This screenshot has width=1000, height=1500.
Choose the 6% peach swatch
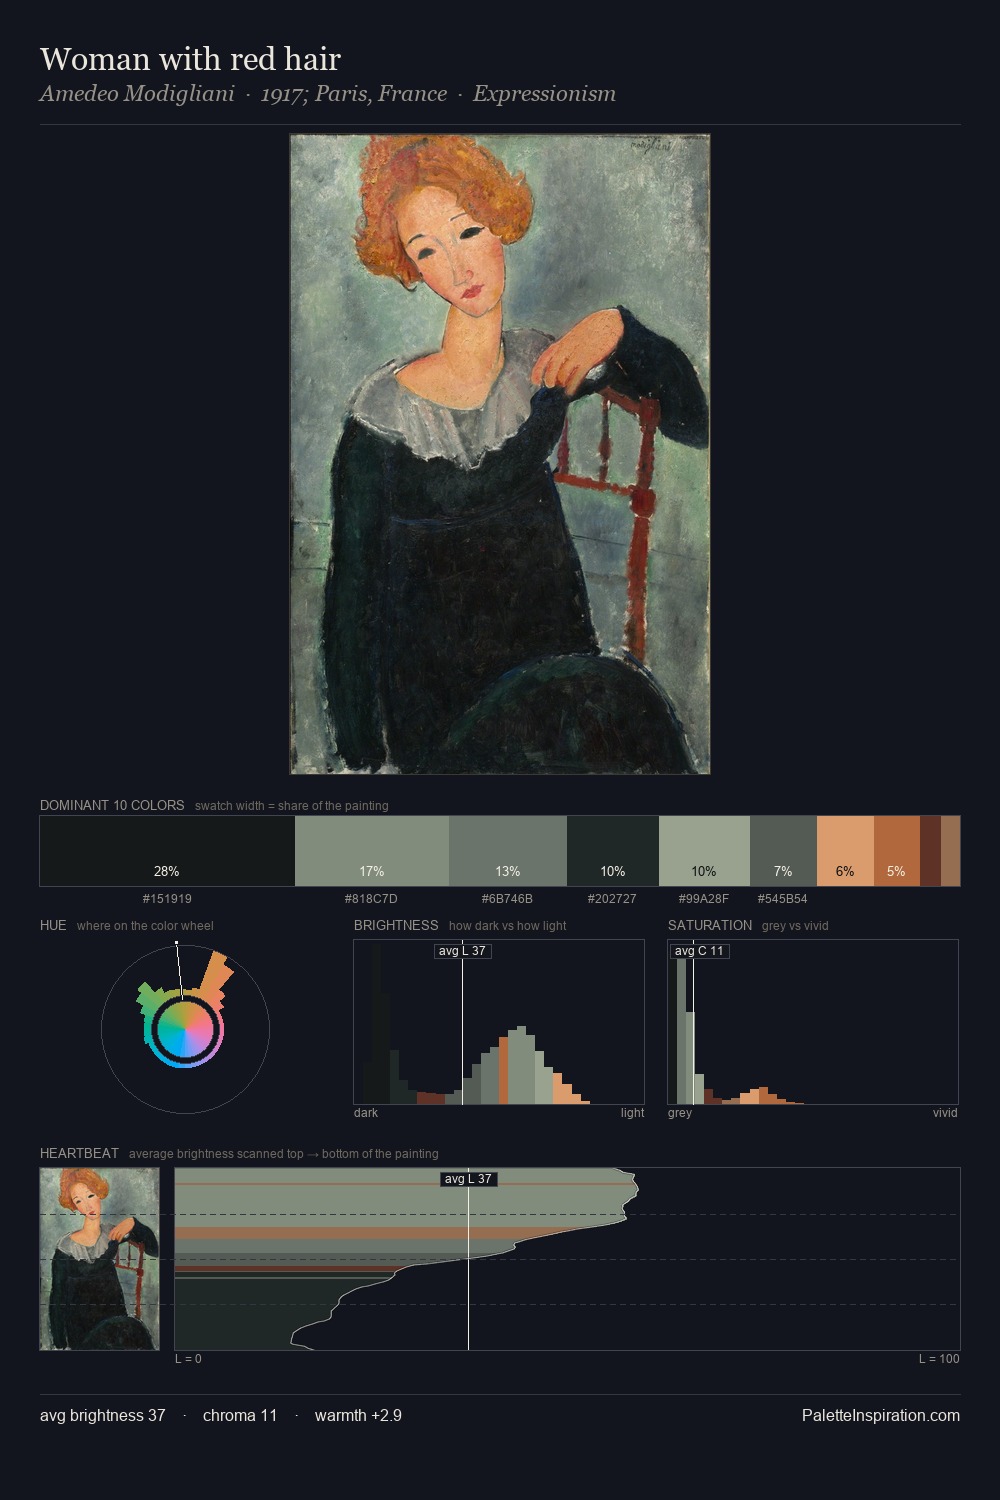(x=845, y=851)
